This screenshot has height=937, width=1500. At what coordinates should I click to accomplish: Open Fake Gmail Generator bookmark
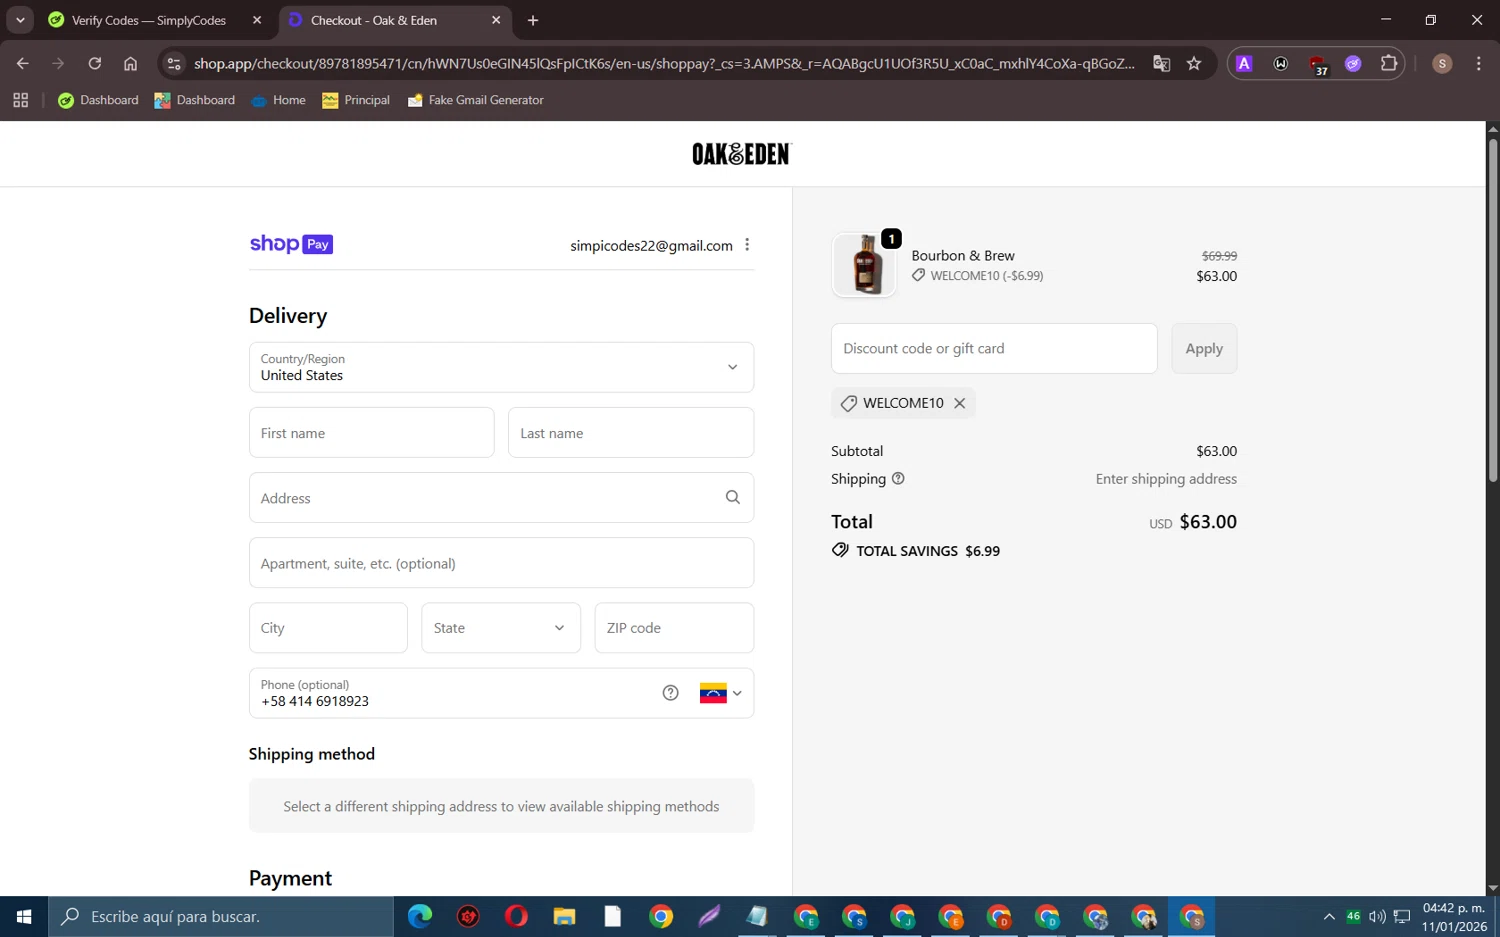click(476, 100)
